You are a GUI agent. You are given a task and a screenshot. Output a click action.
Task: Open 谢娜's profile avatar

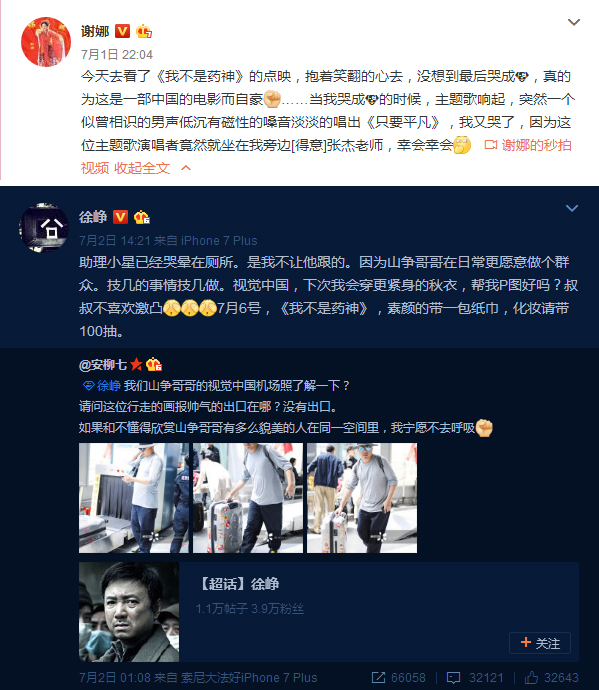[46, 42]
